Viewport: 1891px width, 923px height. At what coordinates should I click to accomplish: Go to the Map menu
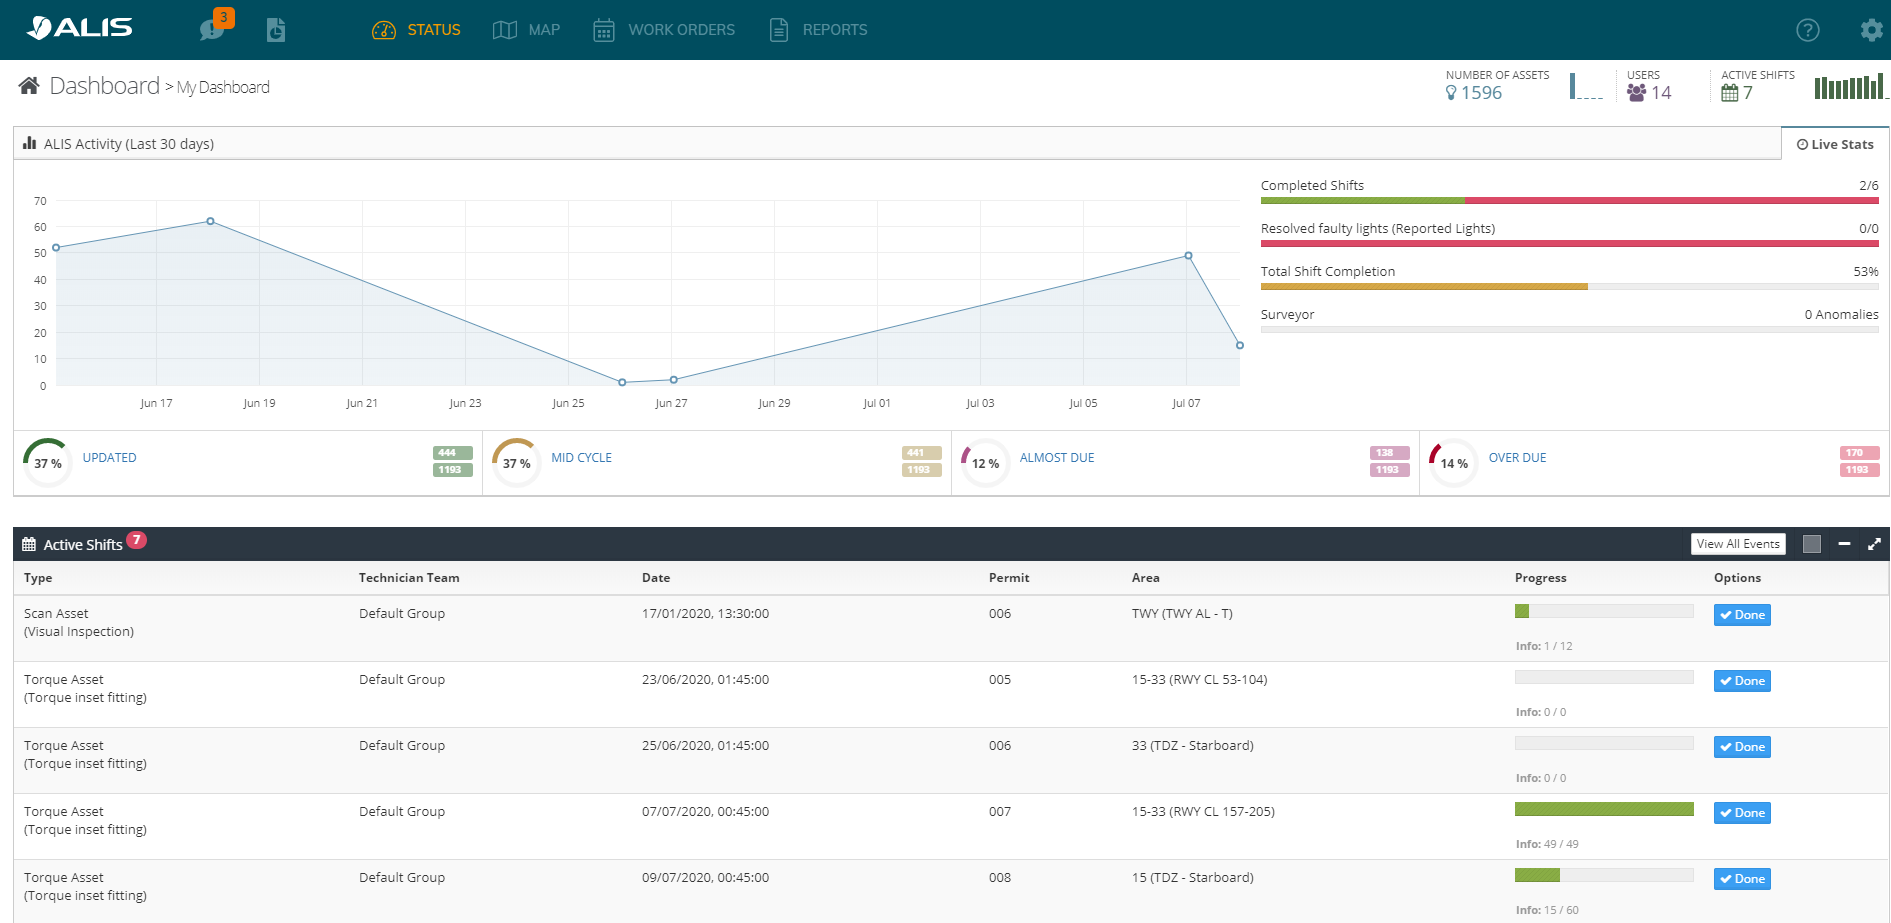527,30
